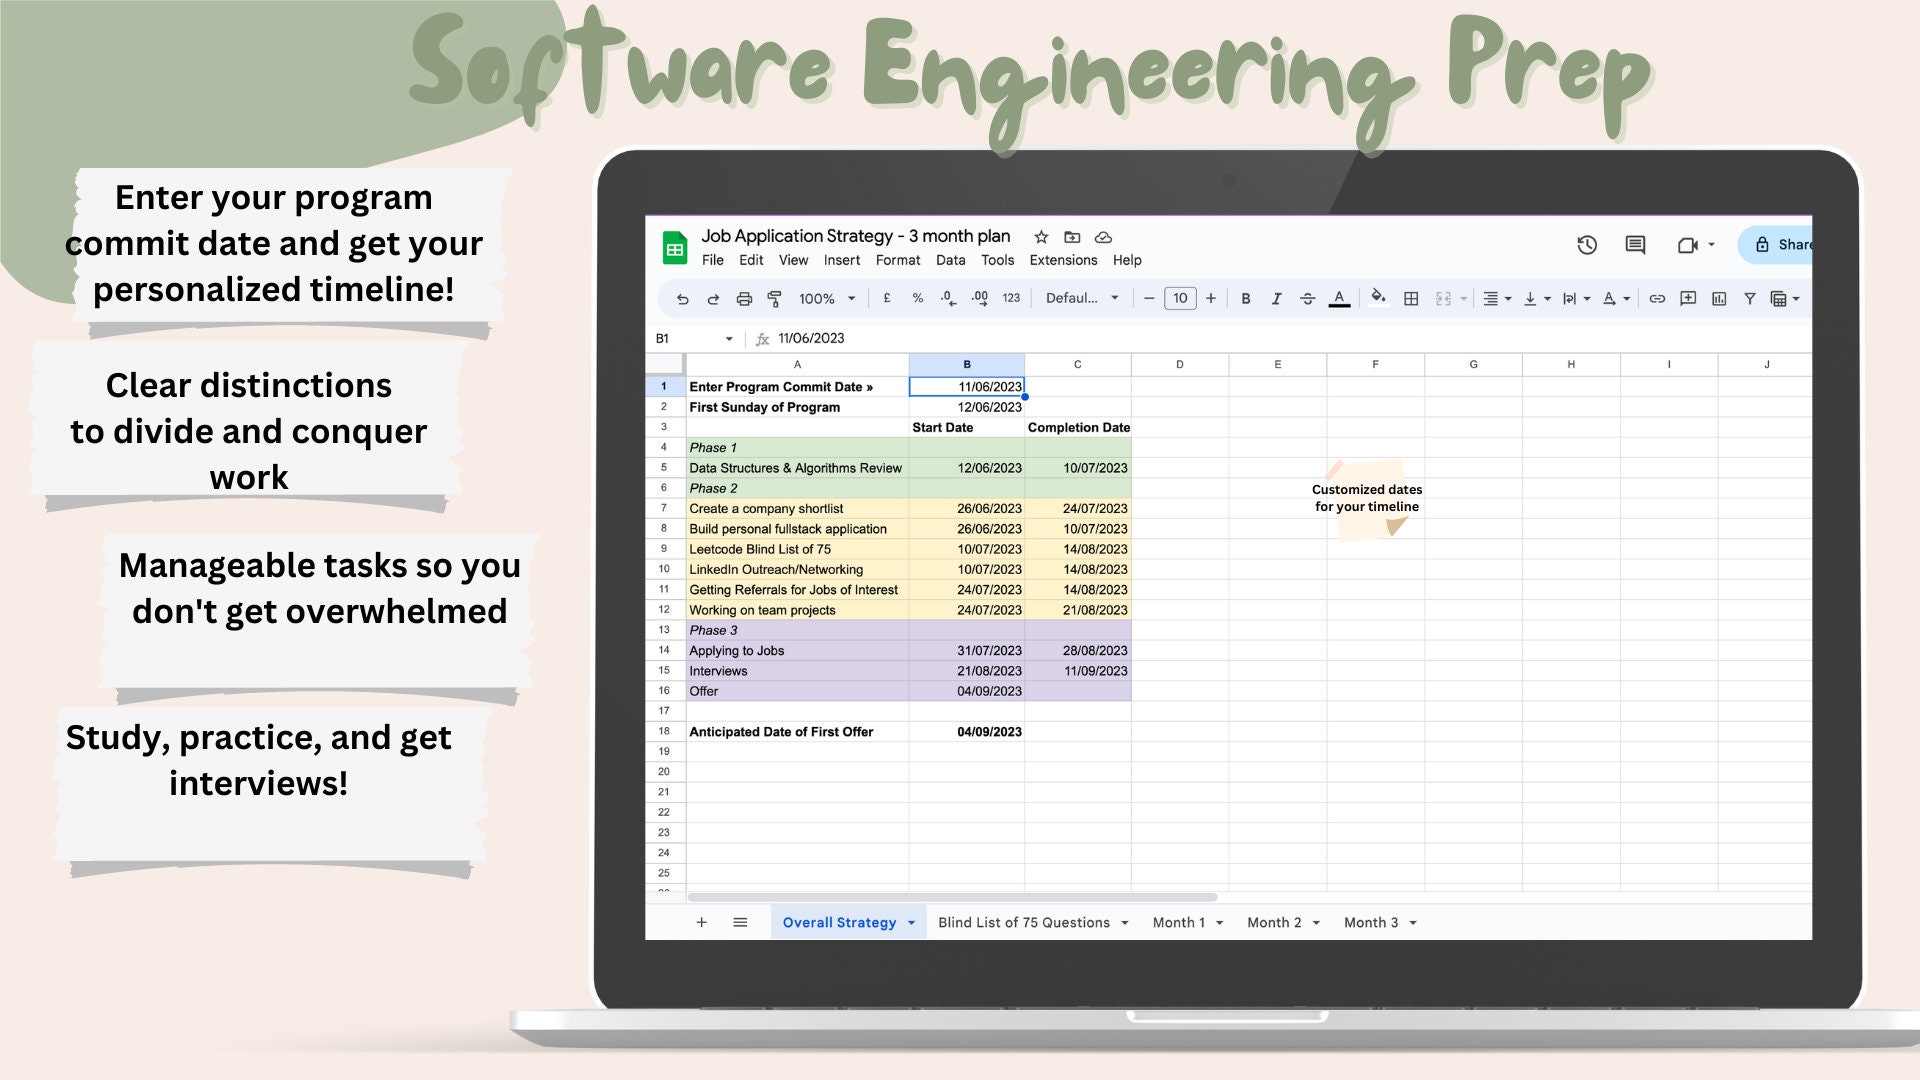Open the zoom level dropdown

click(831, 298)
